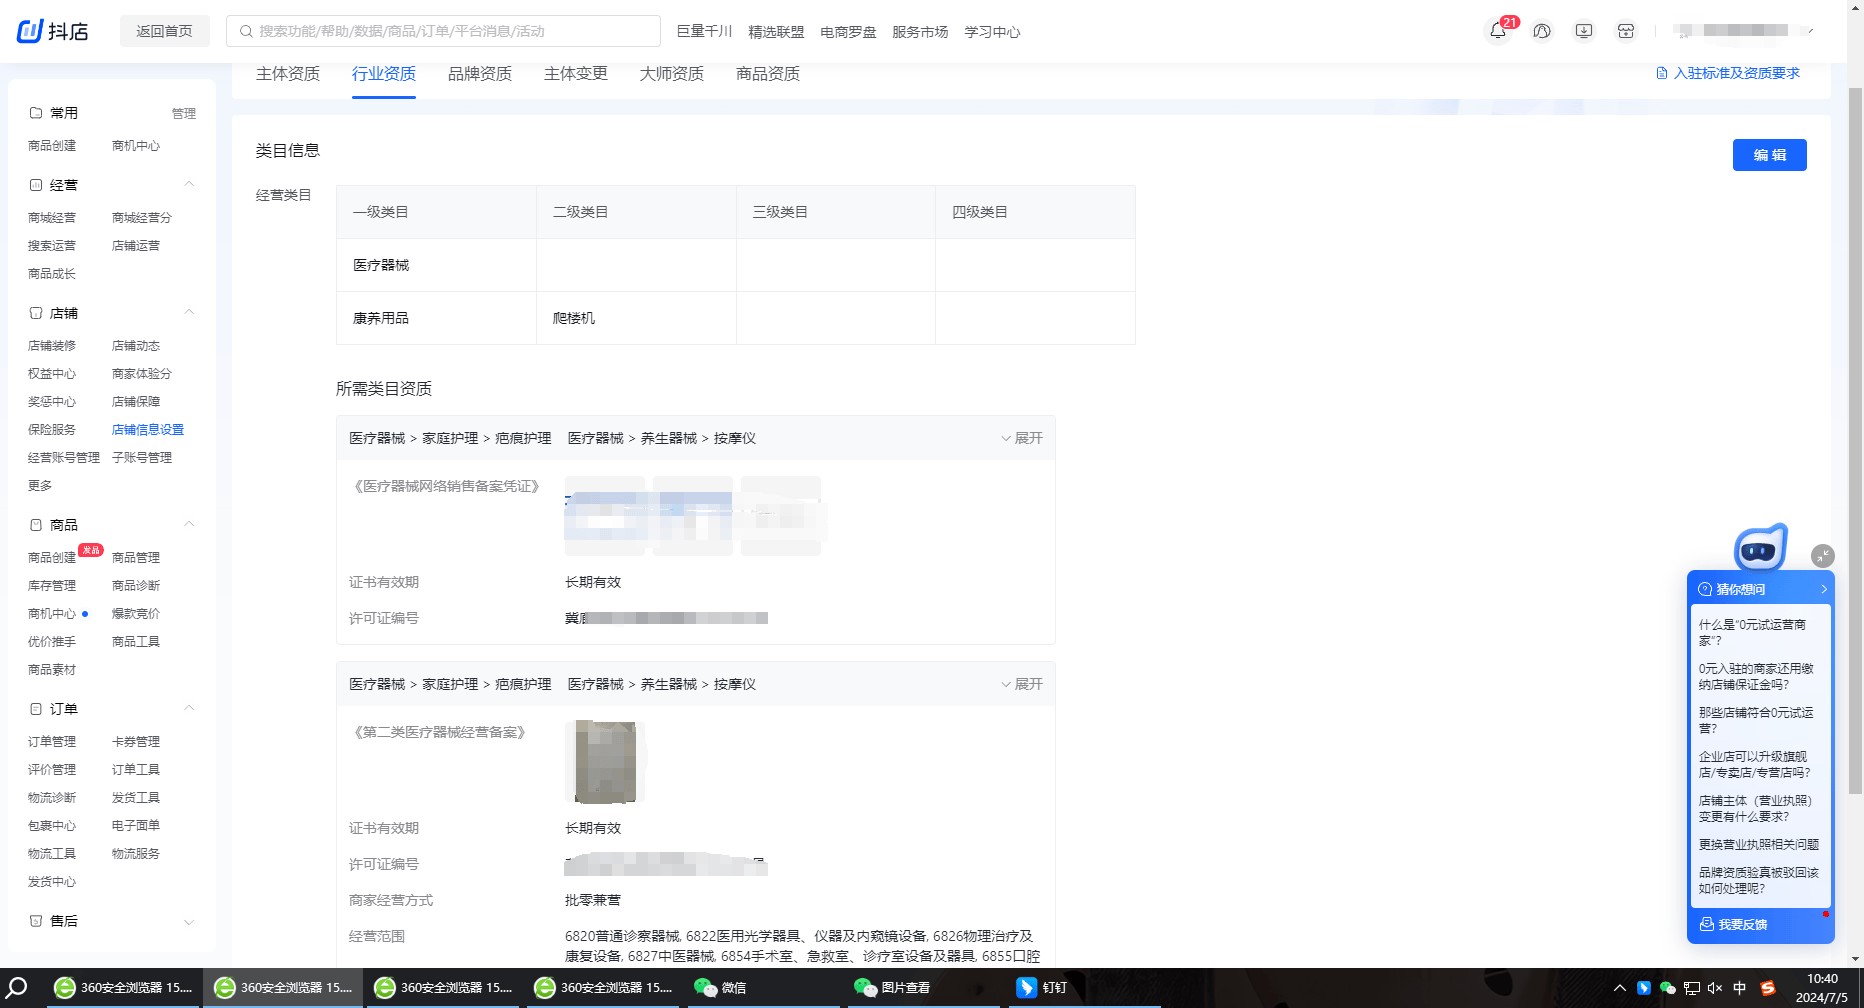Expand the 第二类医疗器械经营备案 qualification card with 展开
The width and height of the screenshot is (1864, 1008).
[x=1022, y=684]
